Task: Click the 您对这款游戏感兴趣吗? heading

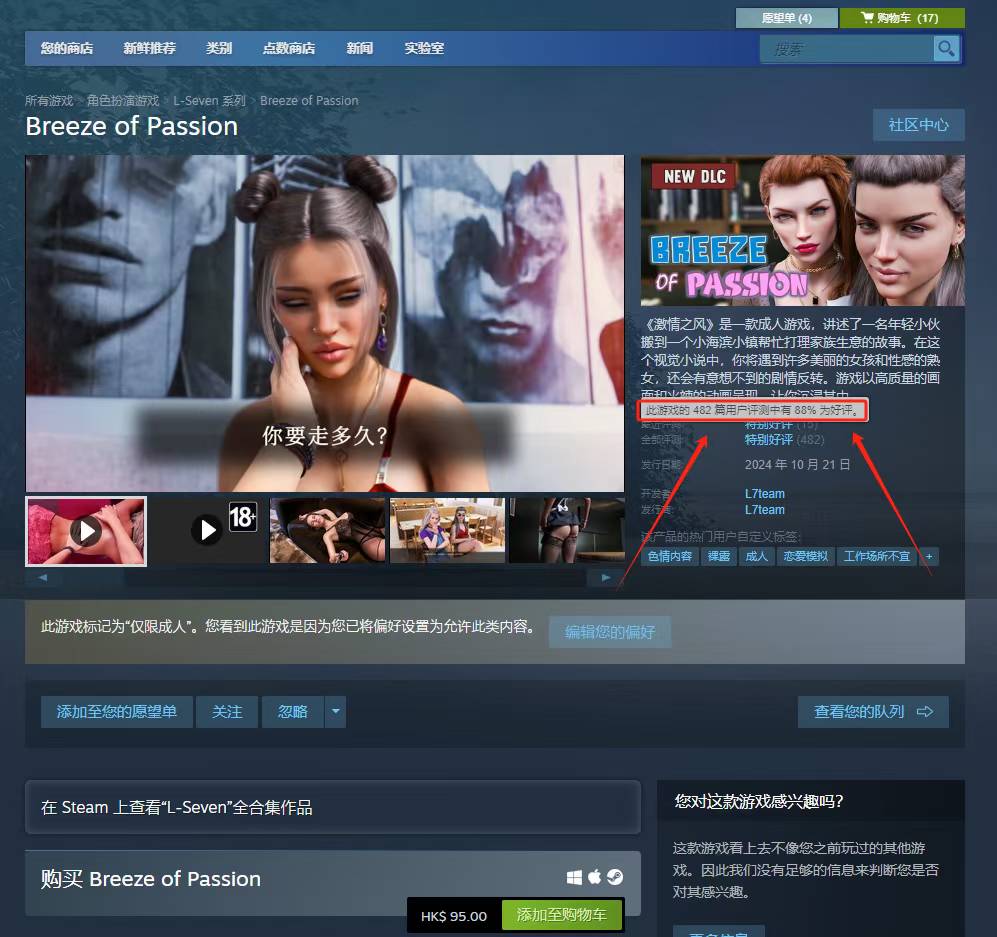Action: coord(759,801)
